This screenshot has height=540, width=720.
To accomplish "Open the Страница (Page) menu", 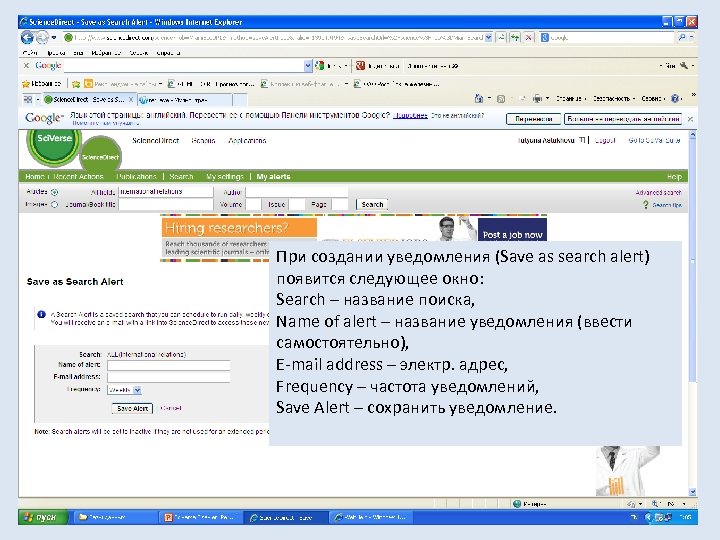I will [x=571, y=98].
